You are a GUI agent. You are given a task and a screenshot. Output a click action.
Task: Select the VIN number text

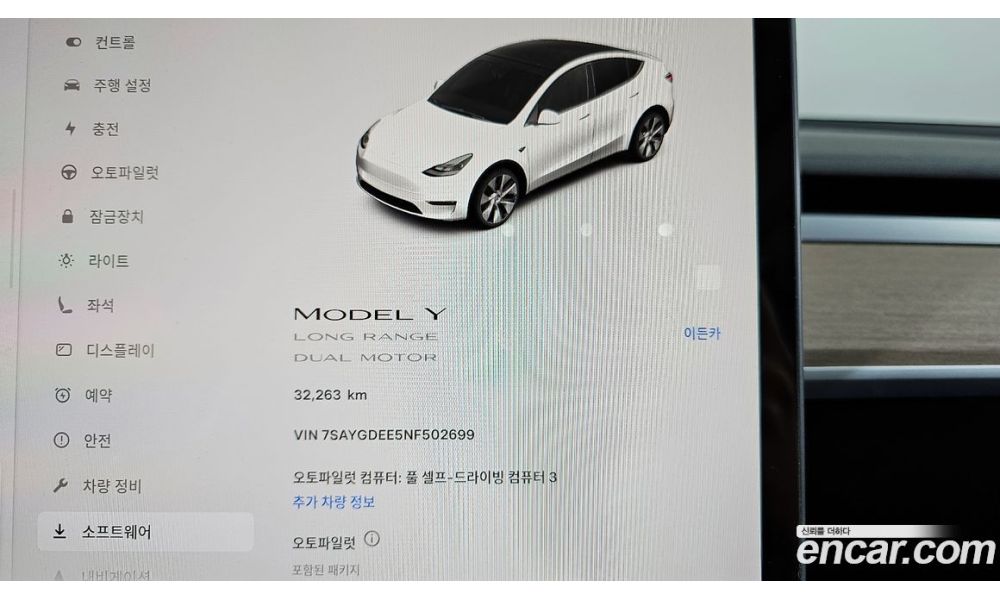pos(384,435)
